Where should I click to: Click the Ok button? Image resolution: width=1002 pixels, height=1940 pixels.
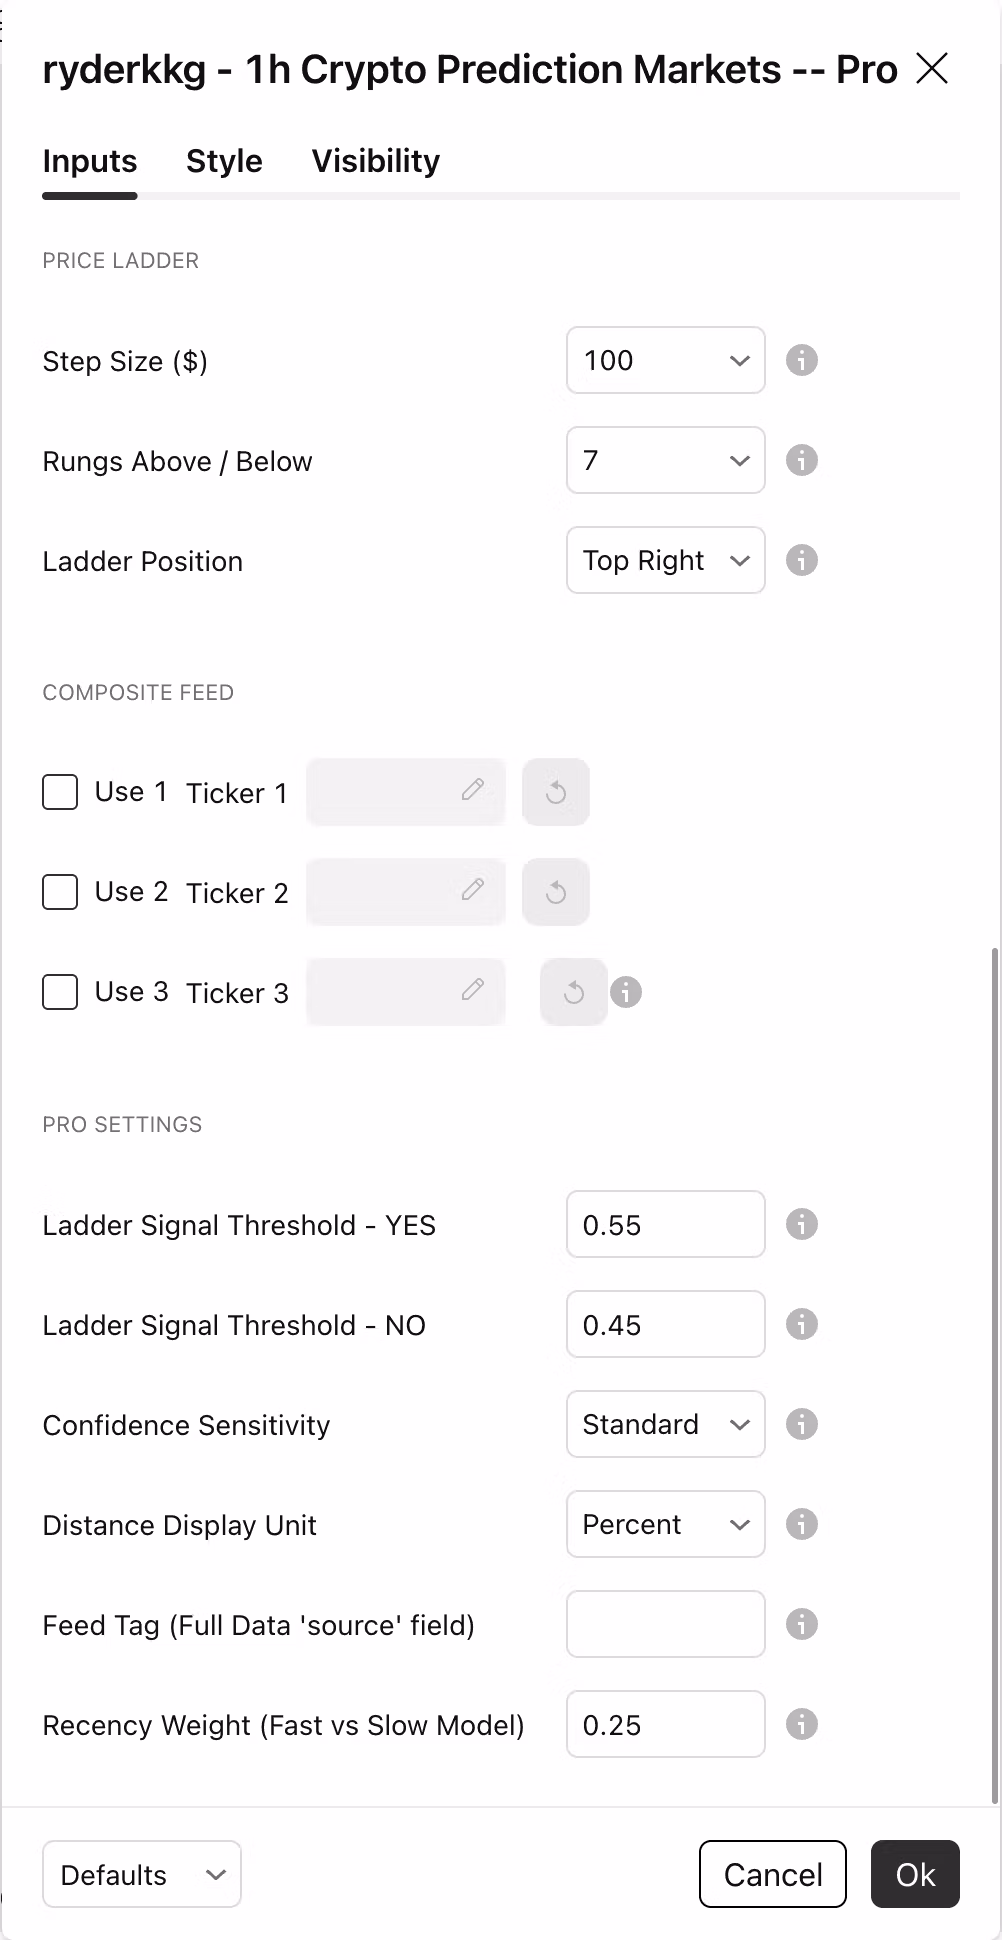(915, 1874)
